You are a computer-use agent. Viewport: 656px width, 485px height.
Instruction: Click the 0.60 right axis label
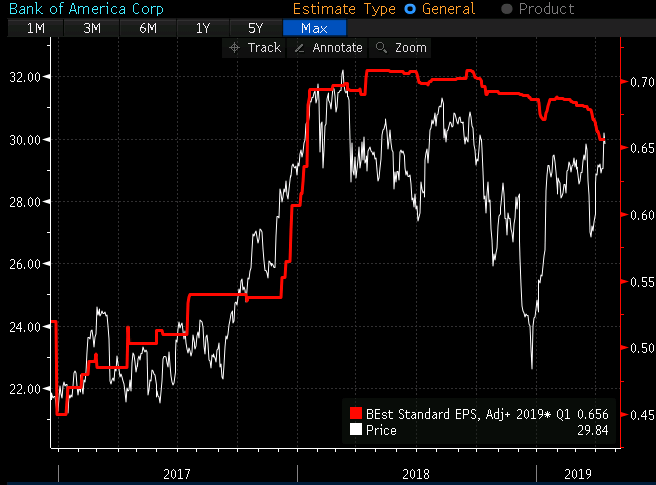[642, 215]
